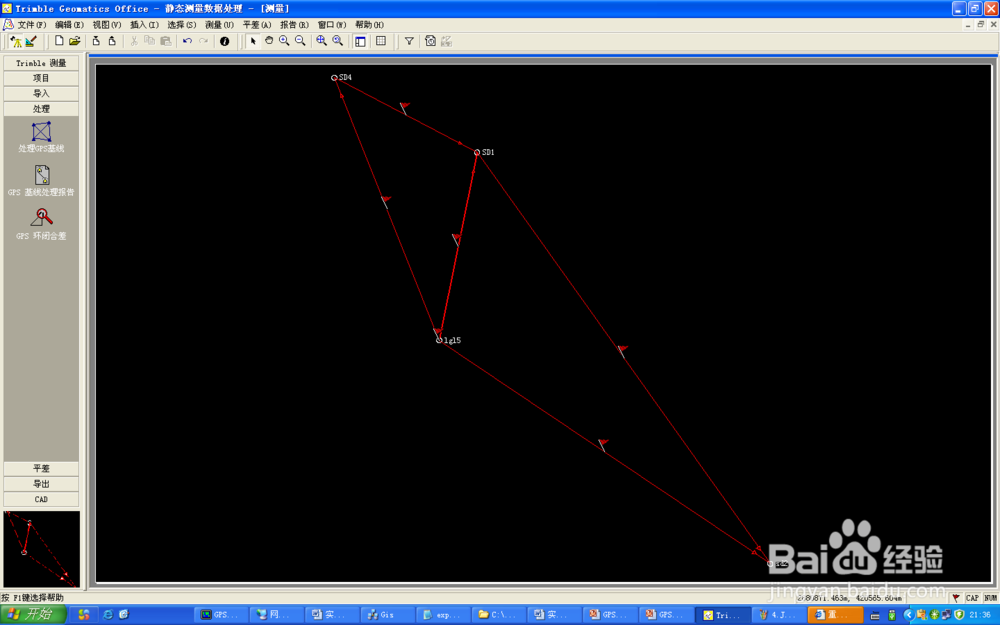The height and width of the screenshot is (625, 1000).
Task: Click the import device toolbar icon
Action: pyautogui.click(x=96, y=41)
